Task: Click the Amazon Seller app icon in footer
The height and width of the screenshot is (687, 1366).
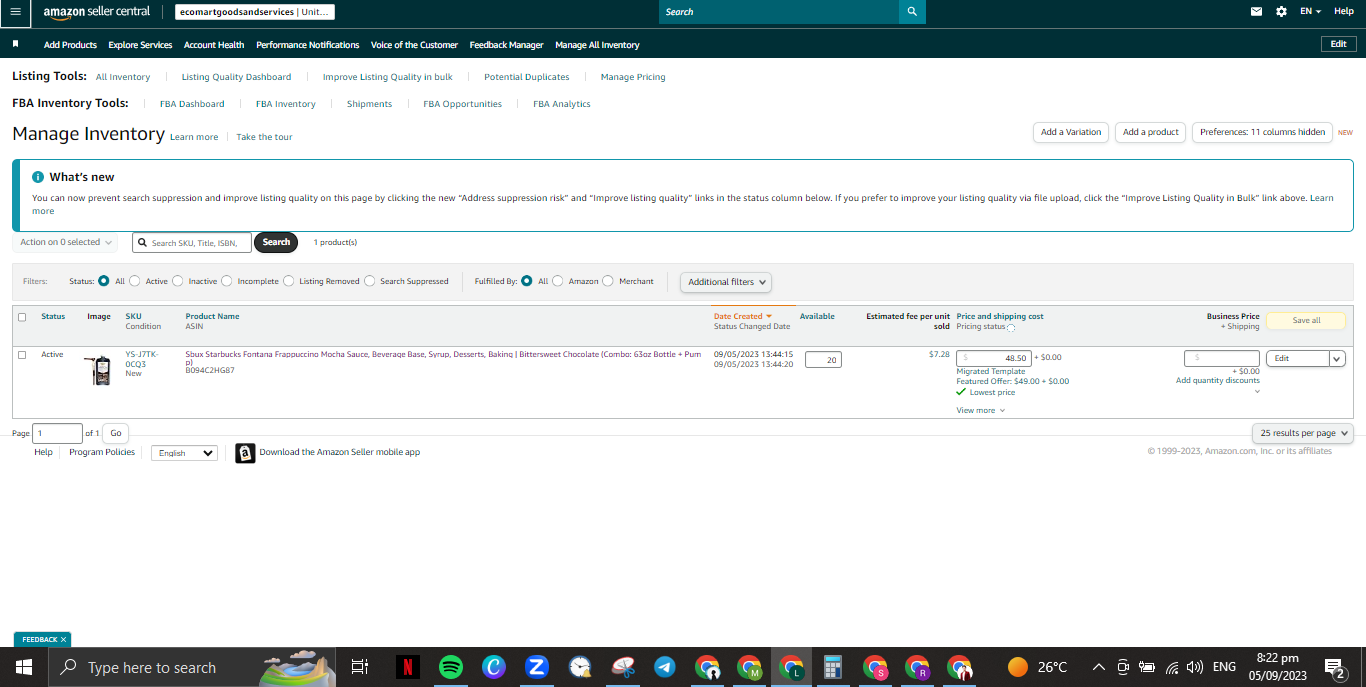Action: (x=245, y=453)
